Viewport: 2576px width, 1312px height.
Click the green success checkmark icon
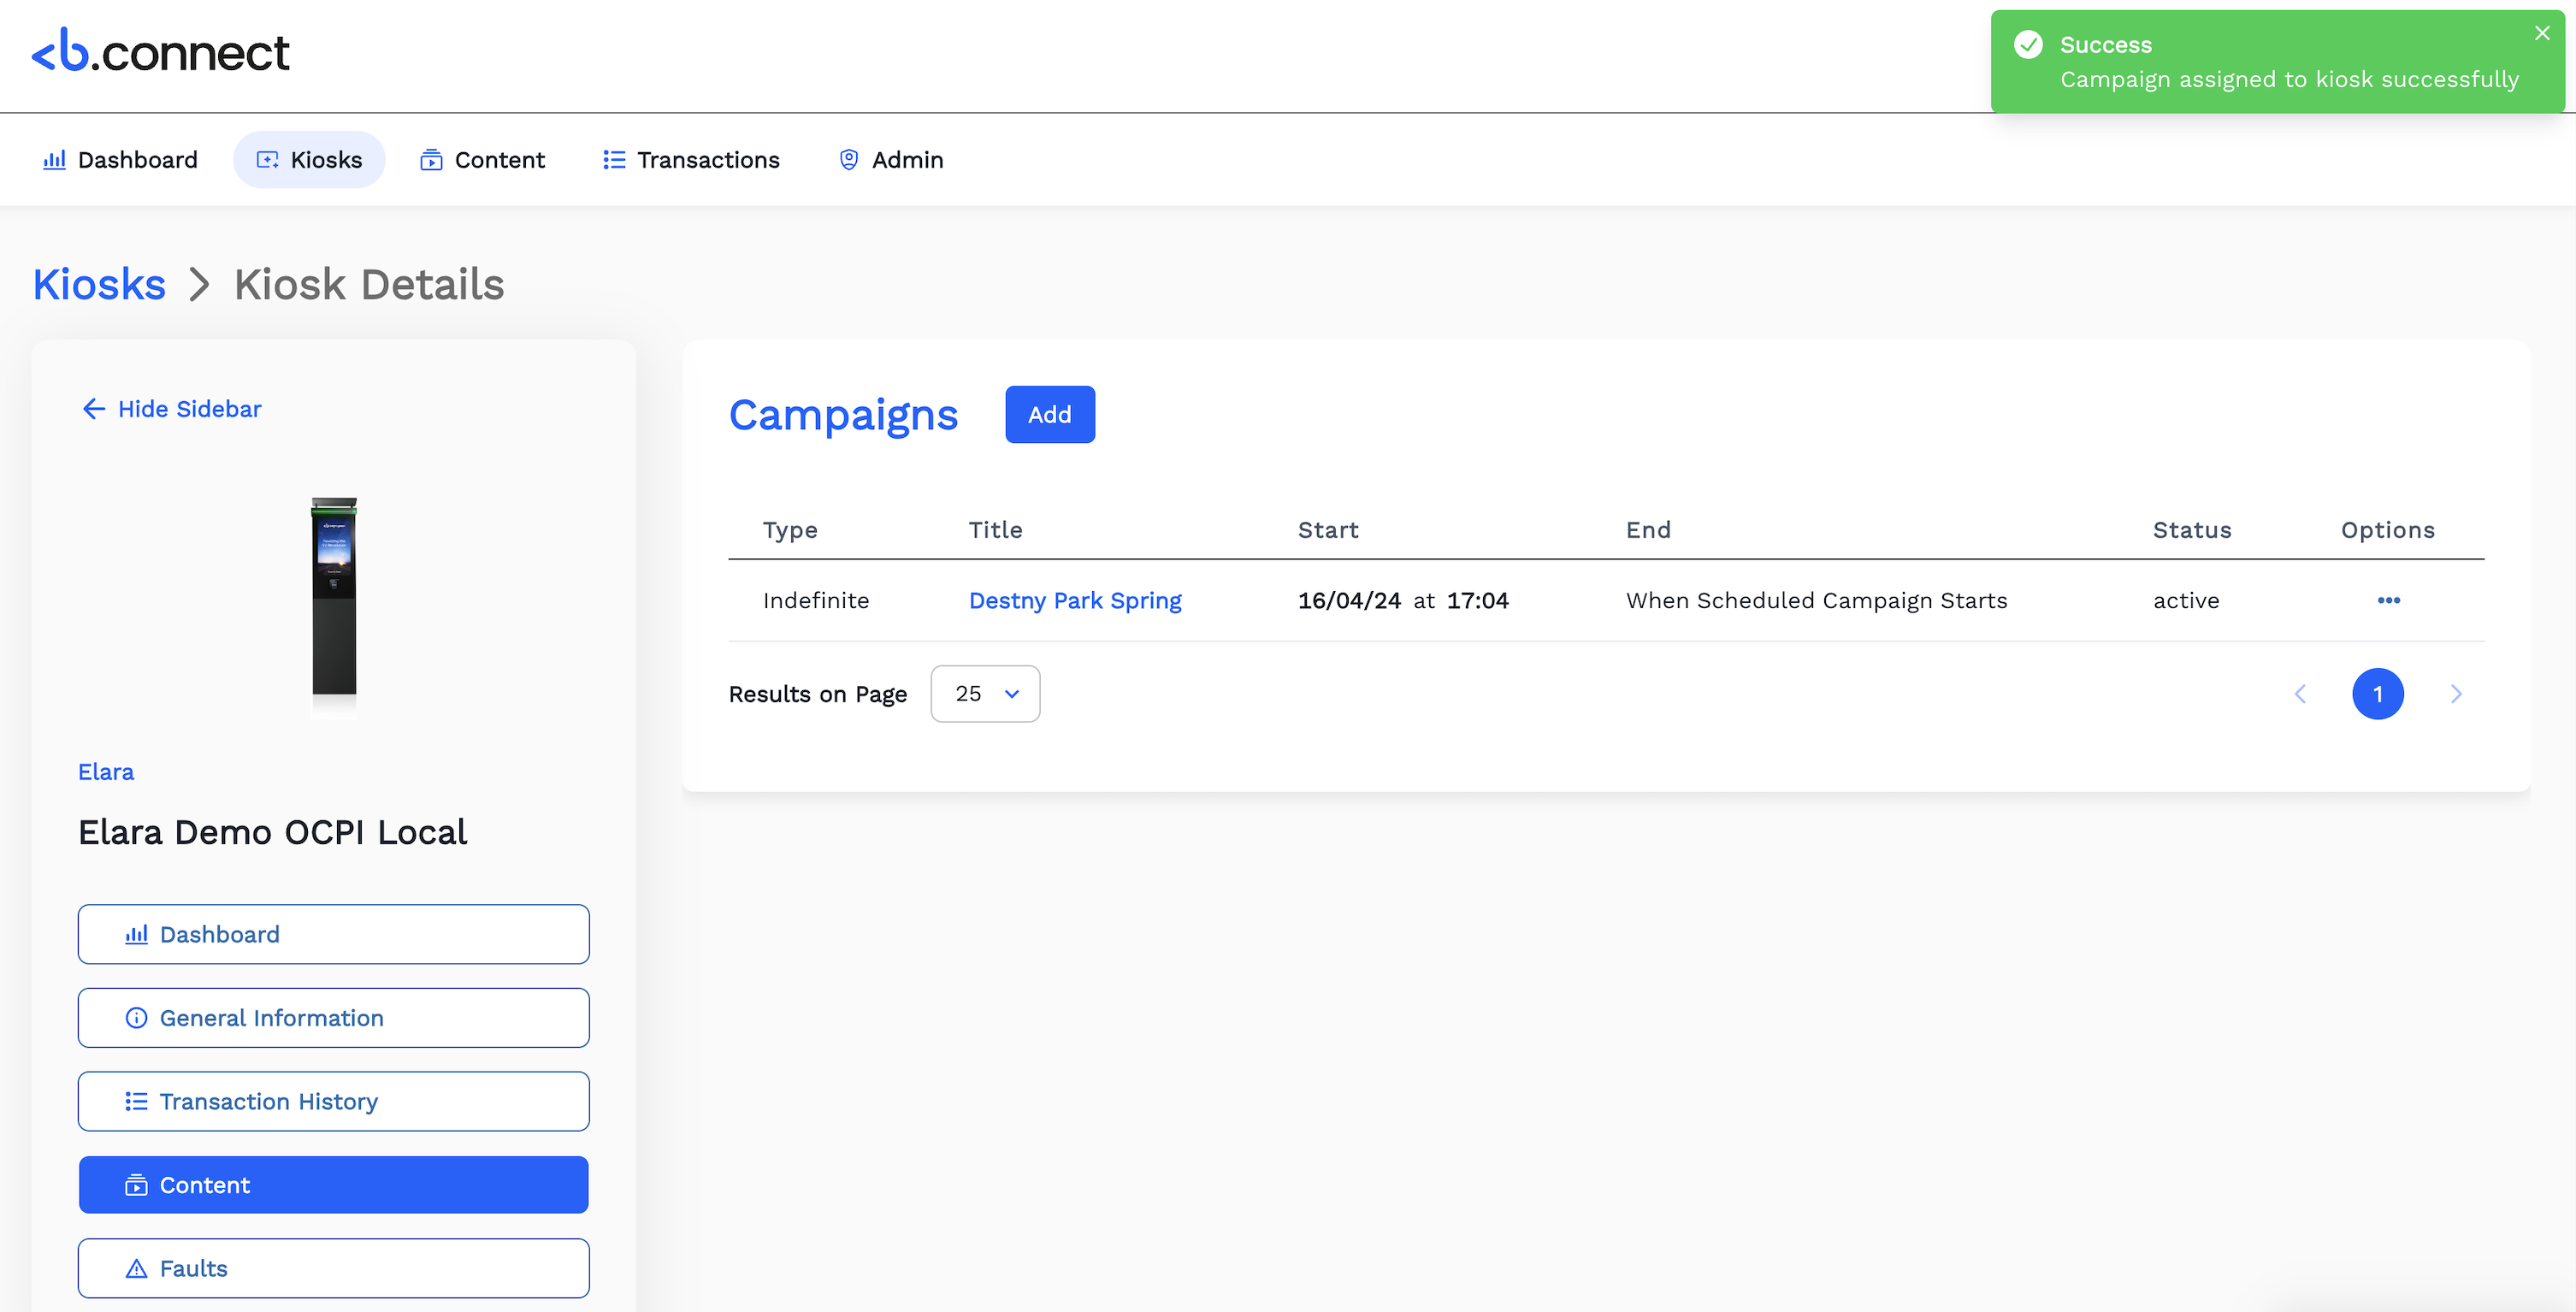[2028, 45]
